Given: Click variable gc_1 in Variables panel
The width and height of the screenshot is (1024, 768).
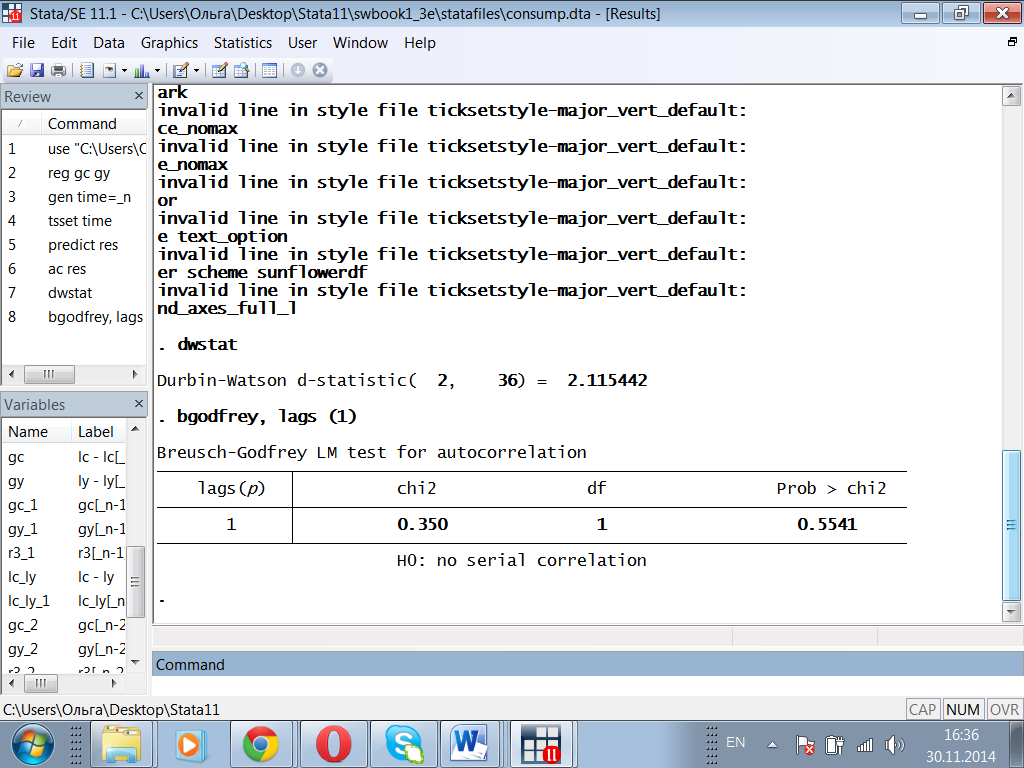Looking at the screenshot, I should (23, 505).
